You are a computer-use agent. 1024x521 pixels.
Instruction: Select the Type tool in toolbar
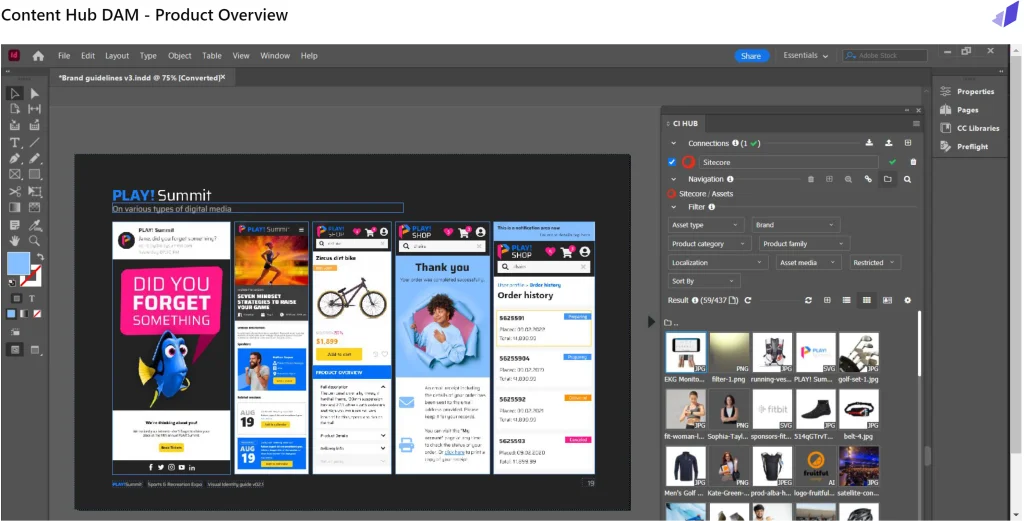(15, 143)
